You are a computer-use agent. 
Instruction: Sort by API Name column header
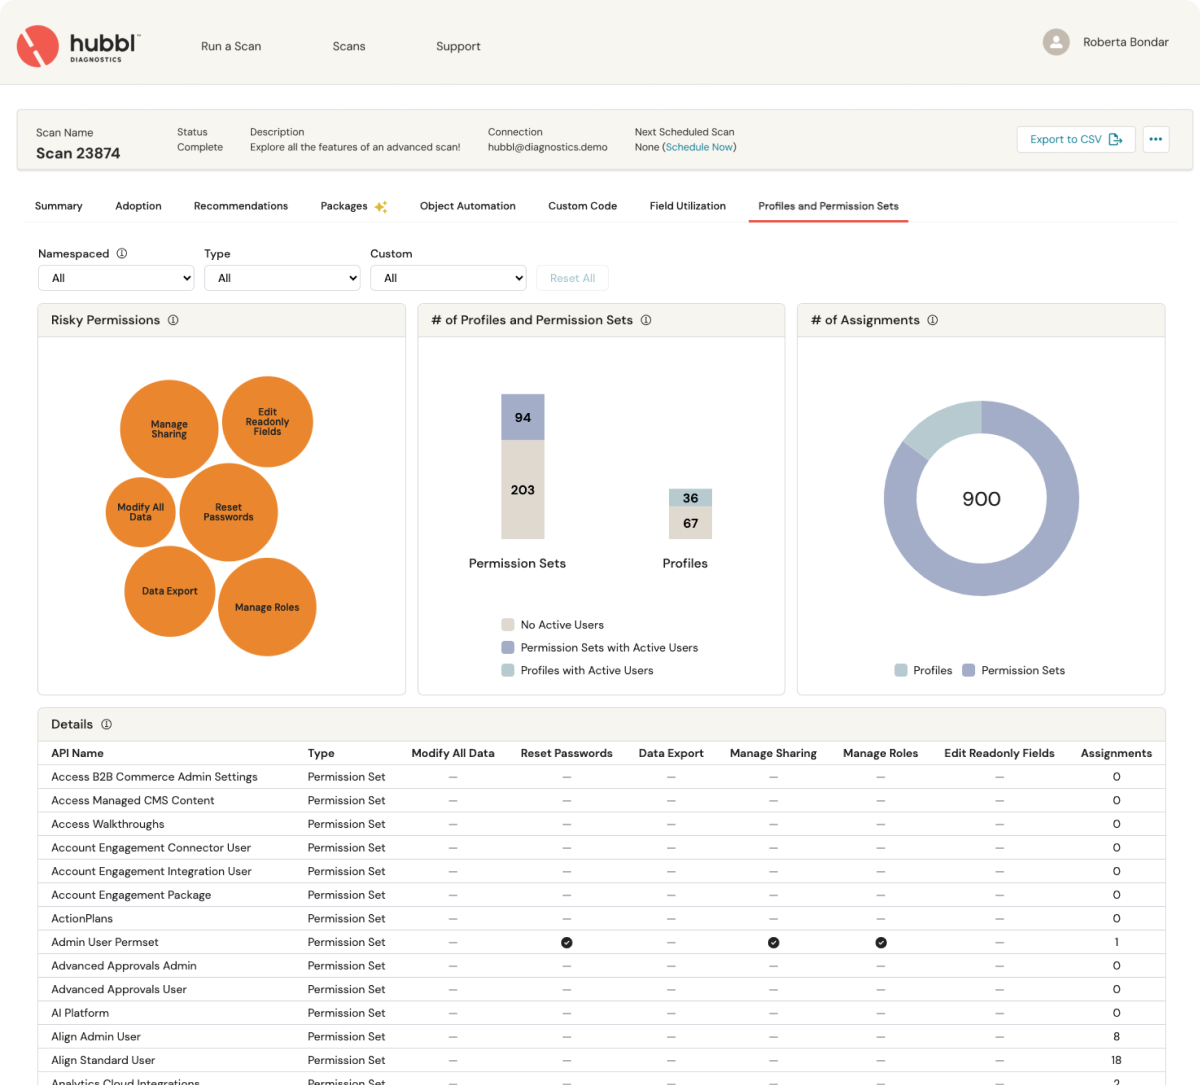(78, 753)
